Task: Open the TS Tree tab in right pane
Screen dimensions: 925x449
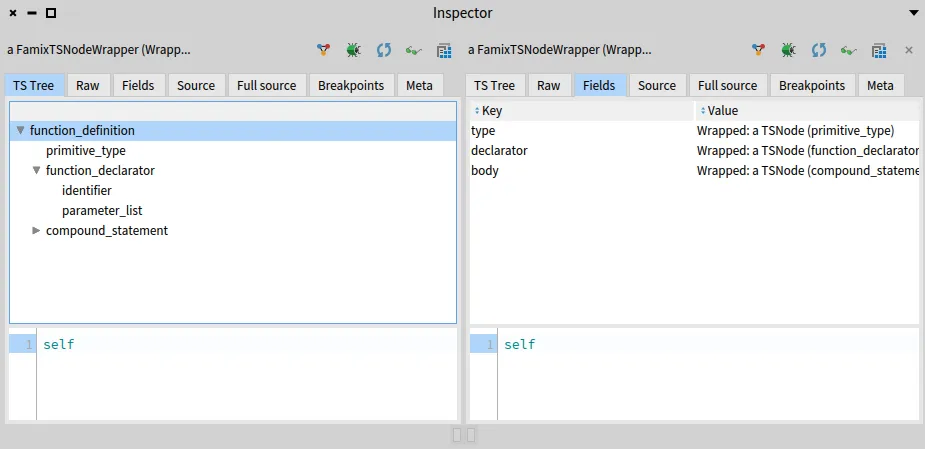Action: [494, 86]
